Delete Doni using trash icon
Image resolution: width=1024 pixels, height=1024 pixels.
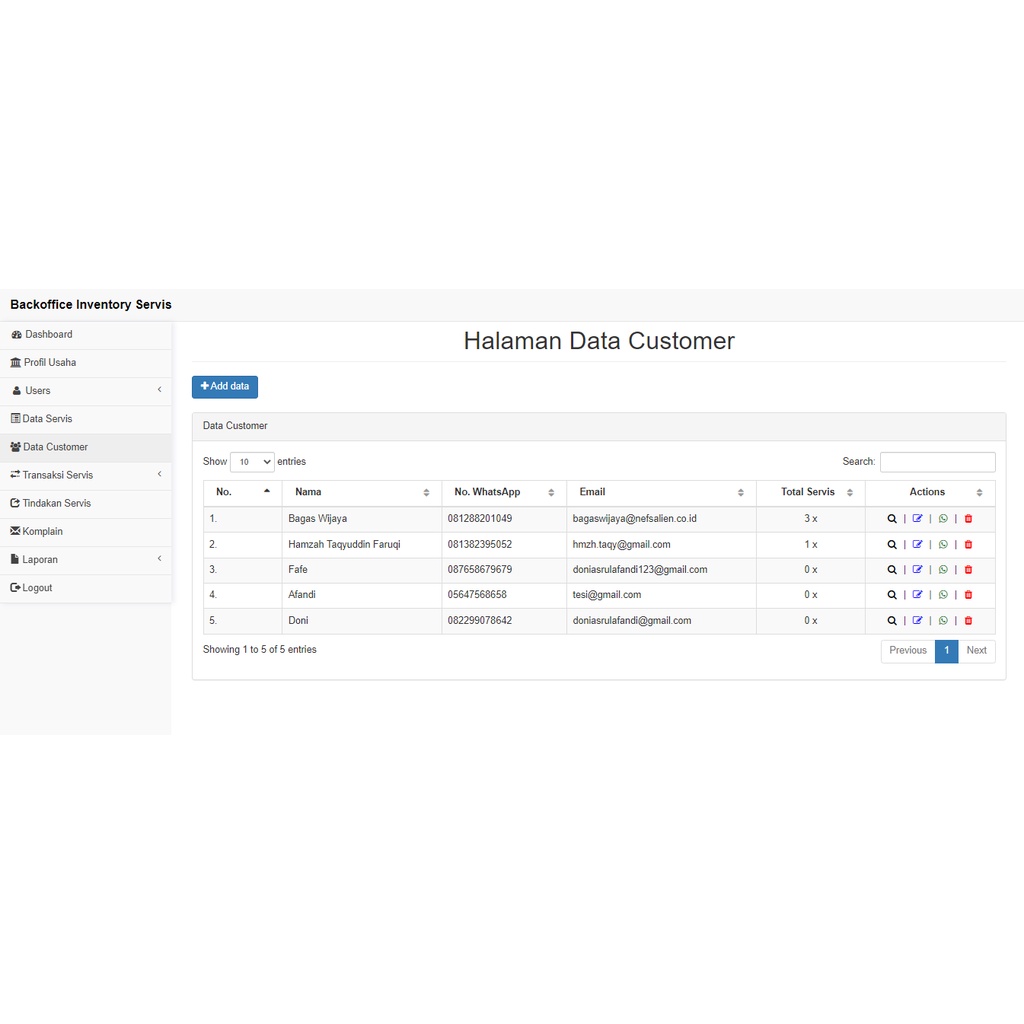pos(968,620)
